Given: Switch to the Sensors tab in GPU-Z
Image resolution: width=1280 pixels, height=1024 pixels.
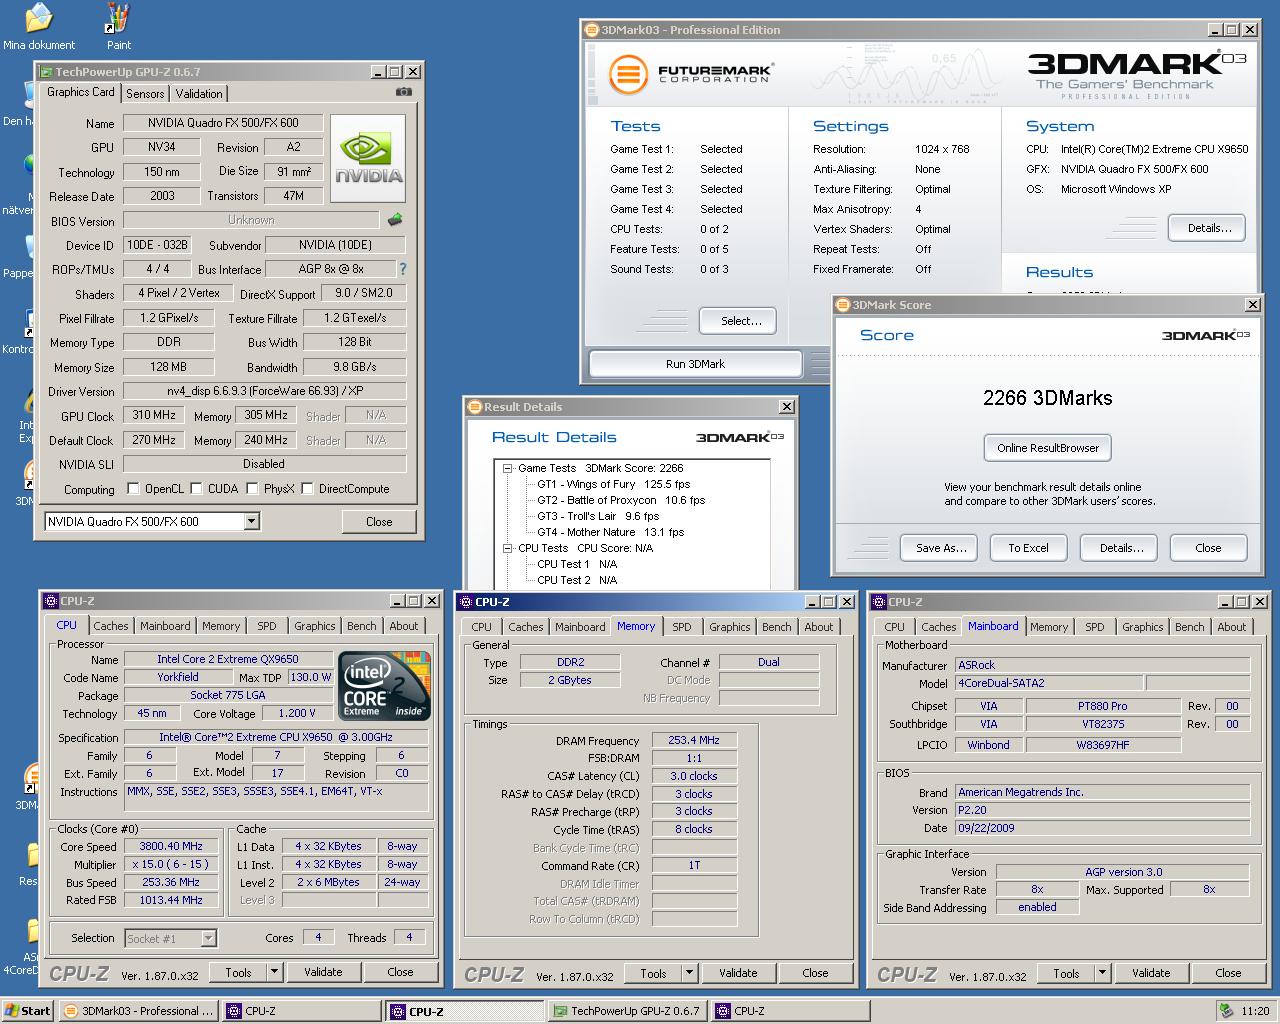Looking at the screenshot, I should 145,94.
